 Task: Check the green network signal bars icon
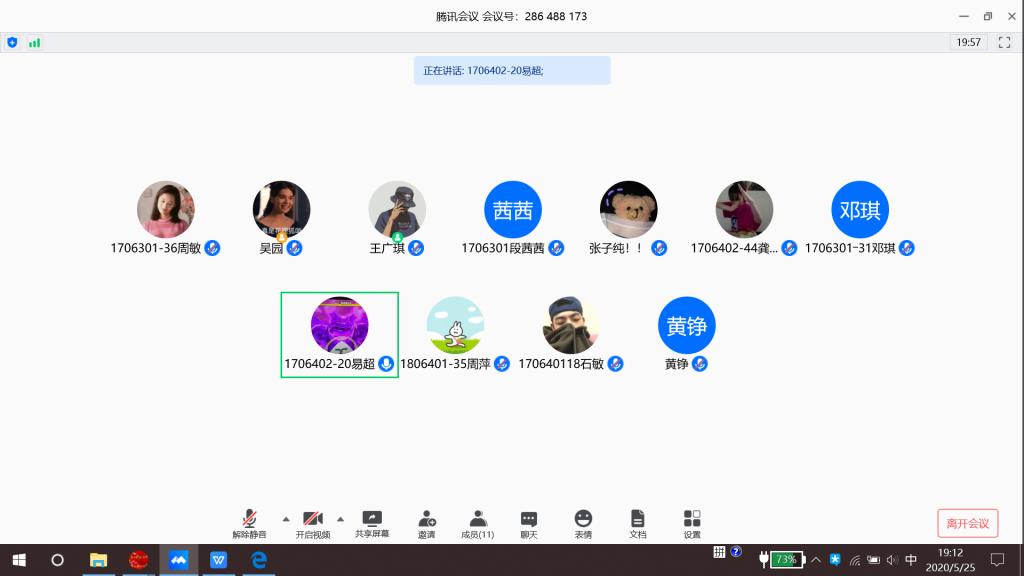(x=35, y=42)
